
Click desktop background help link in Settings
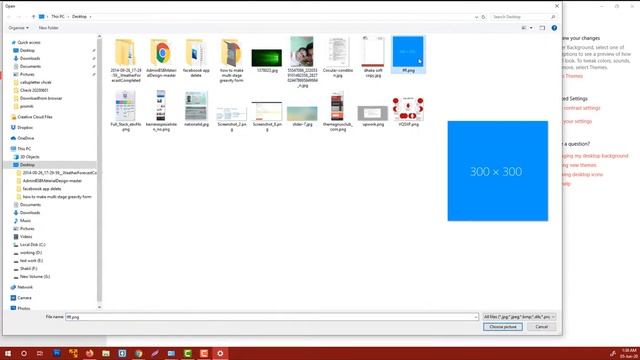click(x=596, y=156)
